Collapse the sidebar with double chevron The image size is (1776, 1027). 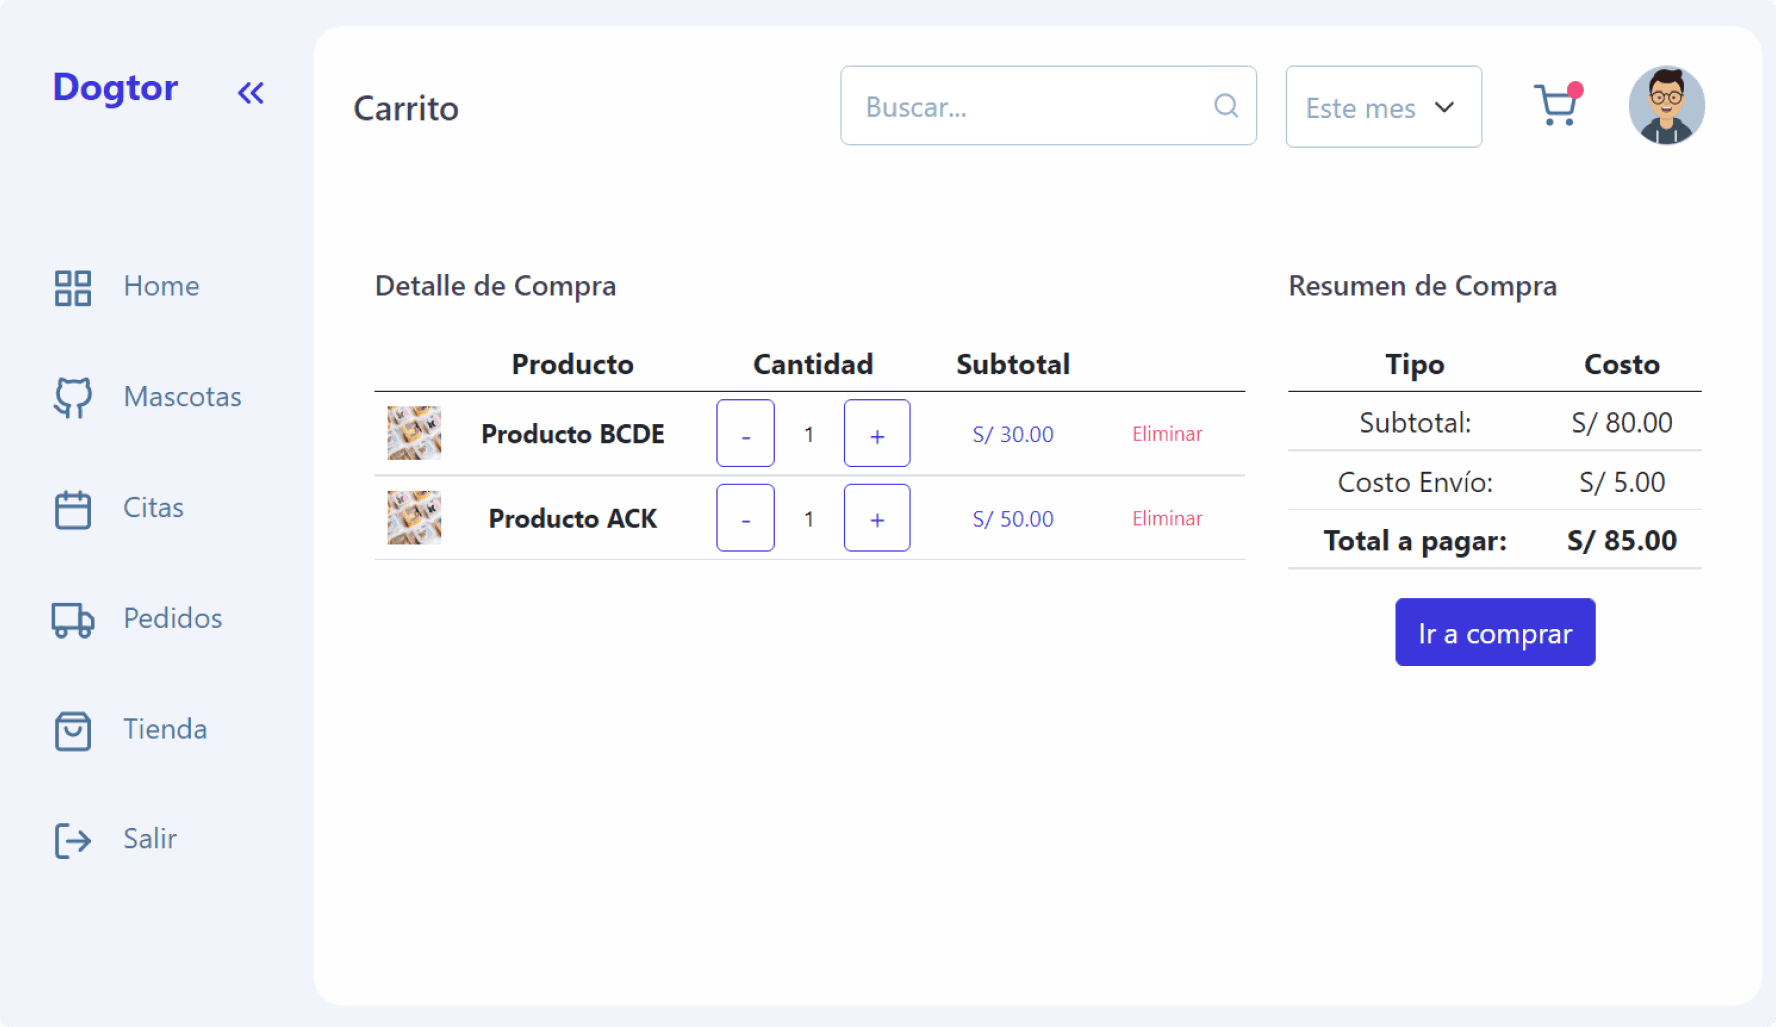[250, 93]
